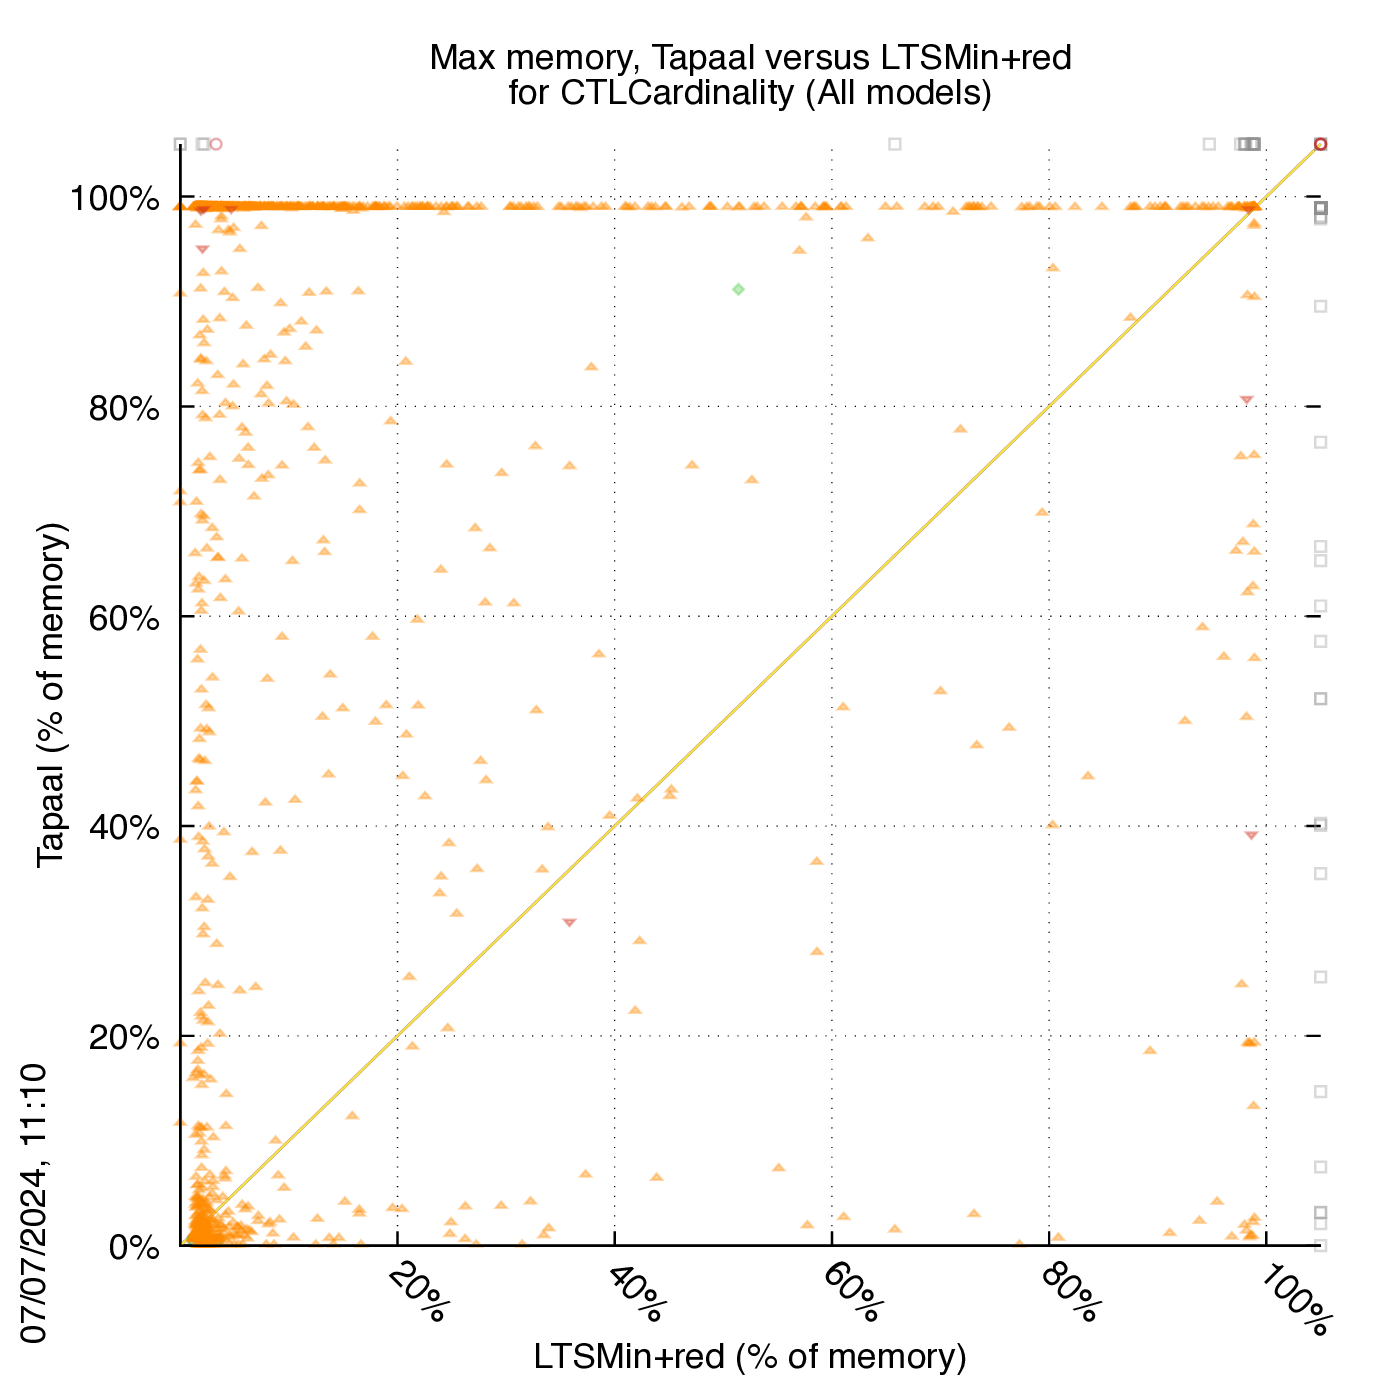Click the '60%' tick label on the Tapaal axis

point(124,618)
